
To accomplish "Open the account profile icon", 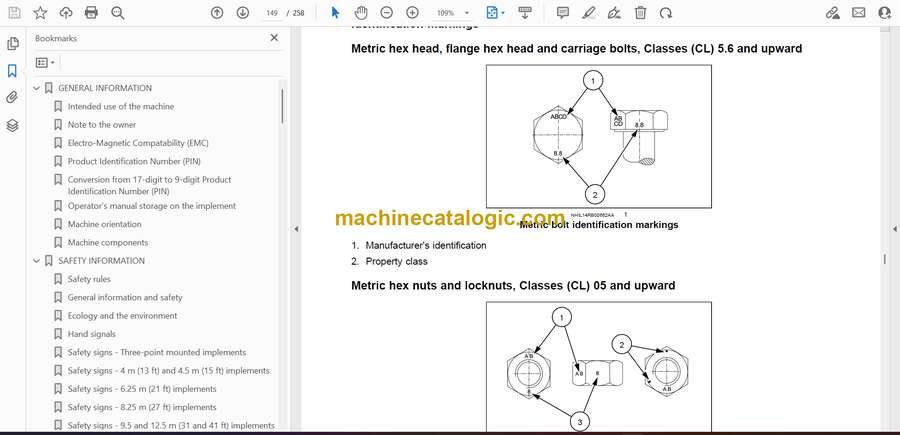I will (885, 13).
